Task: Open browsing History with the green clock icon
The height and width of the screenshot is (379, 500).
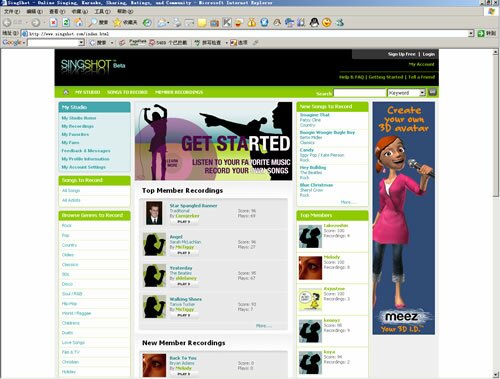Action: pos(147,23)
